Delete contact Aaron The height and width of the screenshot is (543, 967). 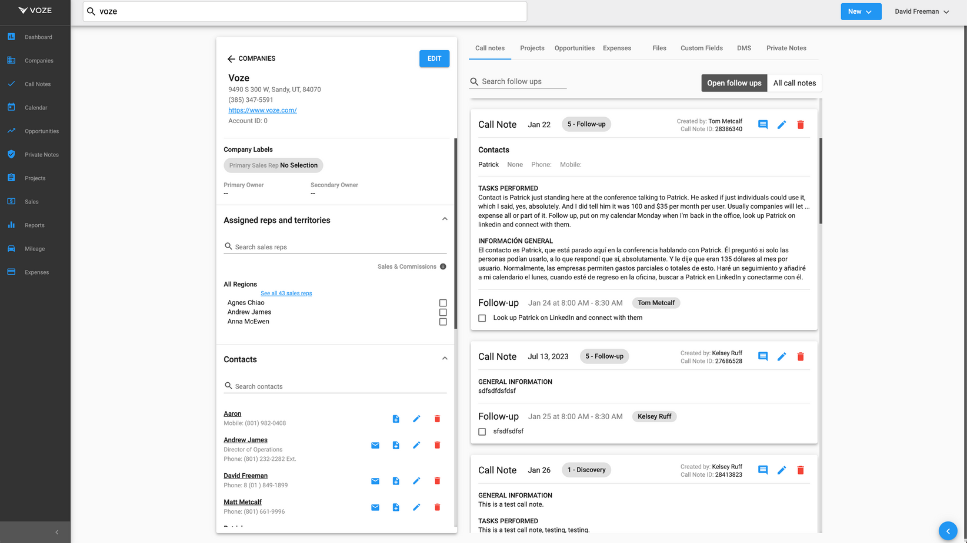point(437,419)
